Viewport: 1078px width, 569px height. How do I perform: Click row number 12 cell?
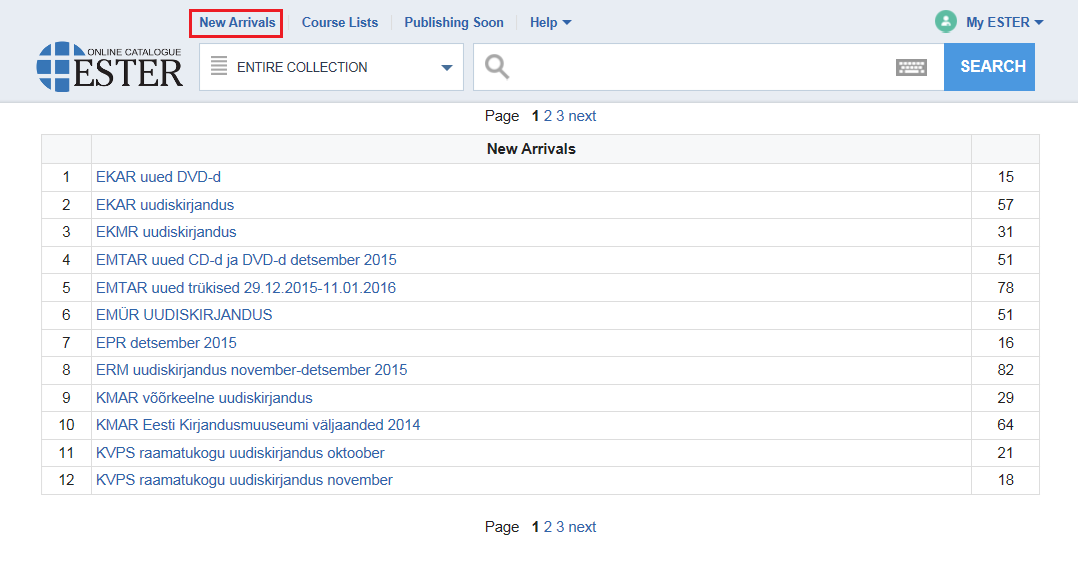(x=66, y=480)
